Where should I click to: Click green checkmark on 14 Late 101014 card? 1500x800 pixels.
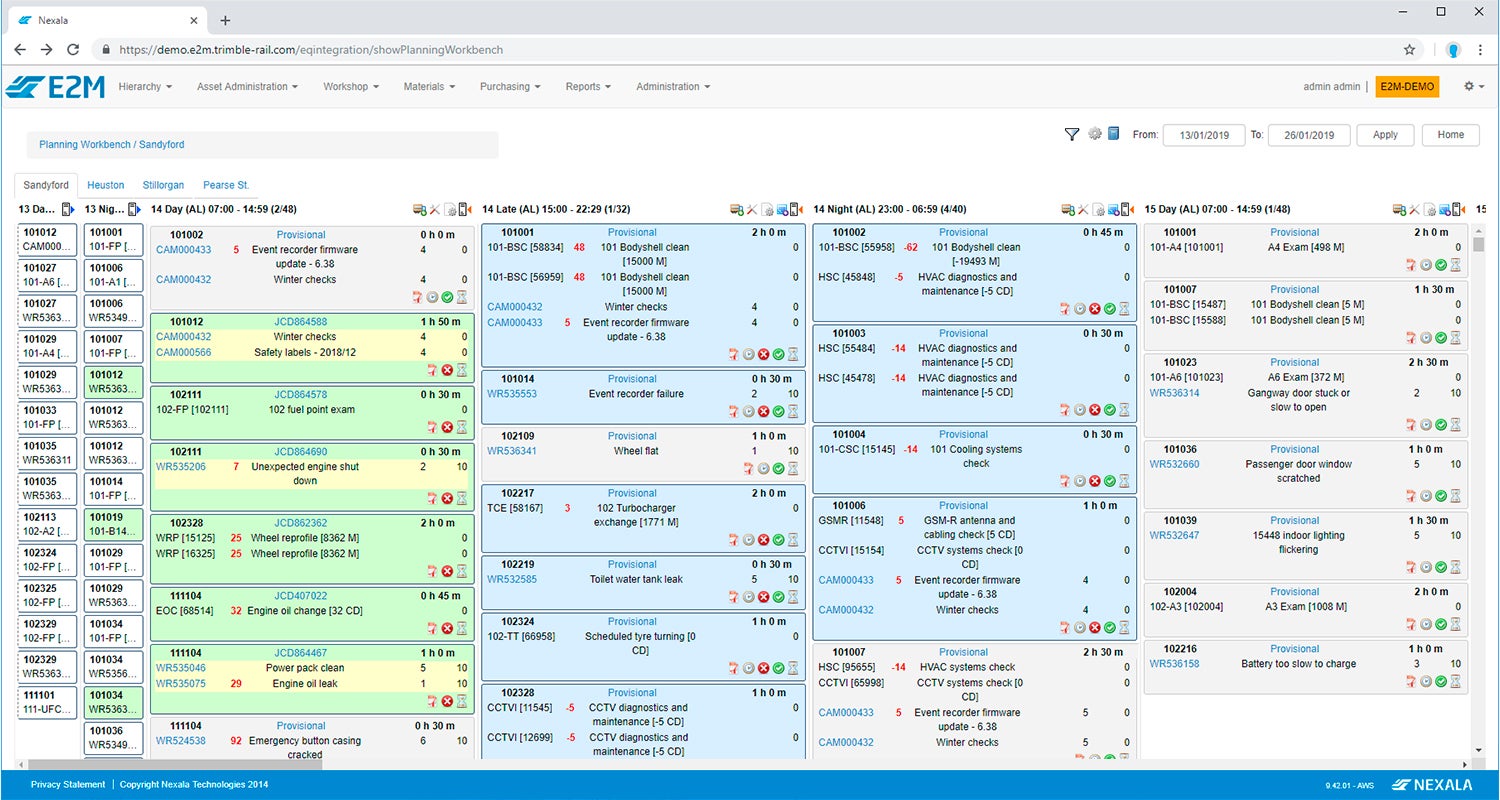778,411
